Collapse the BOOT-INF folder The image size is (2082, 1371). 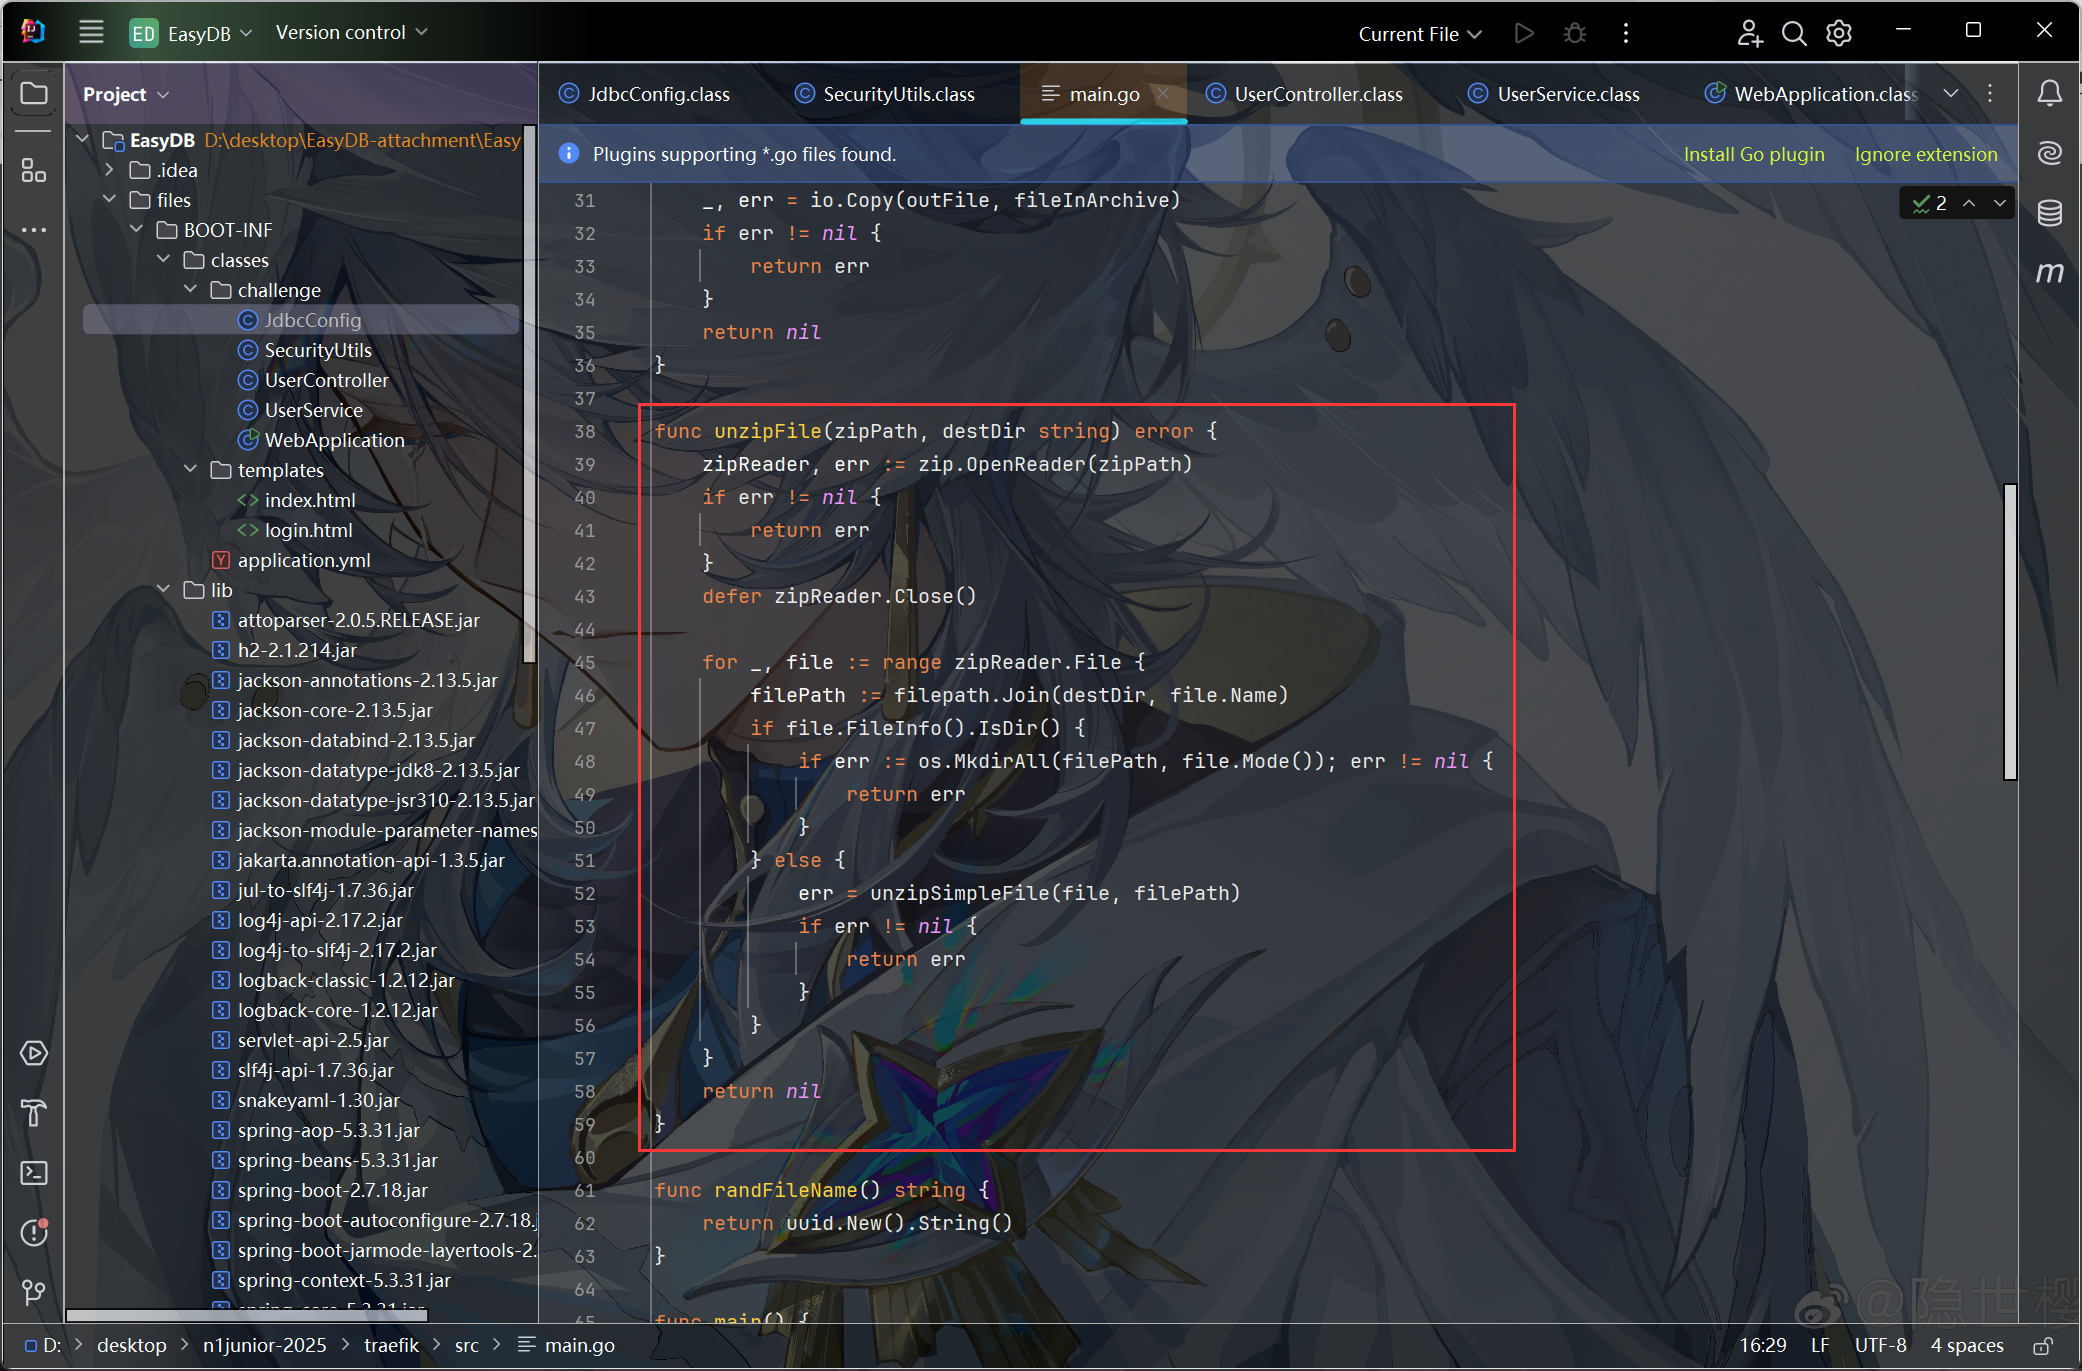(x=137, y=229)
